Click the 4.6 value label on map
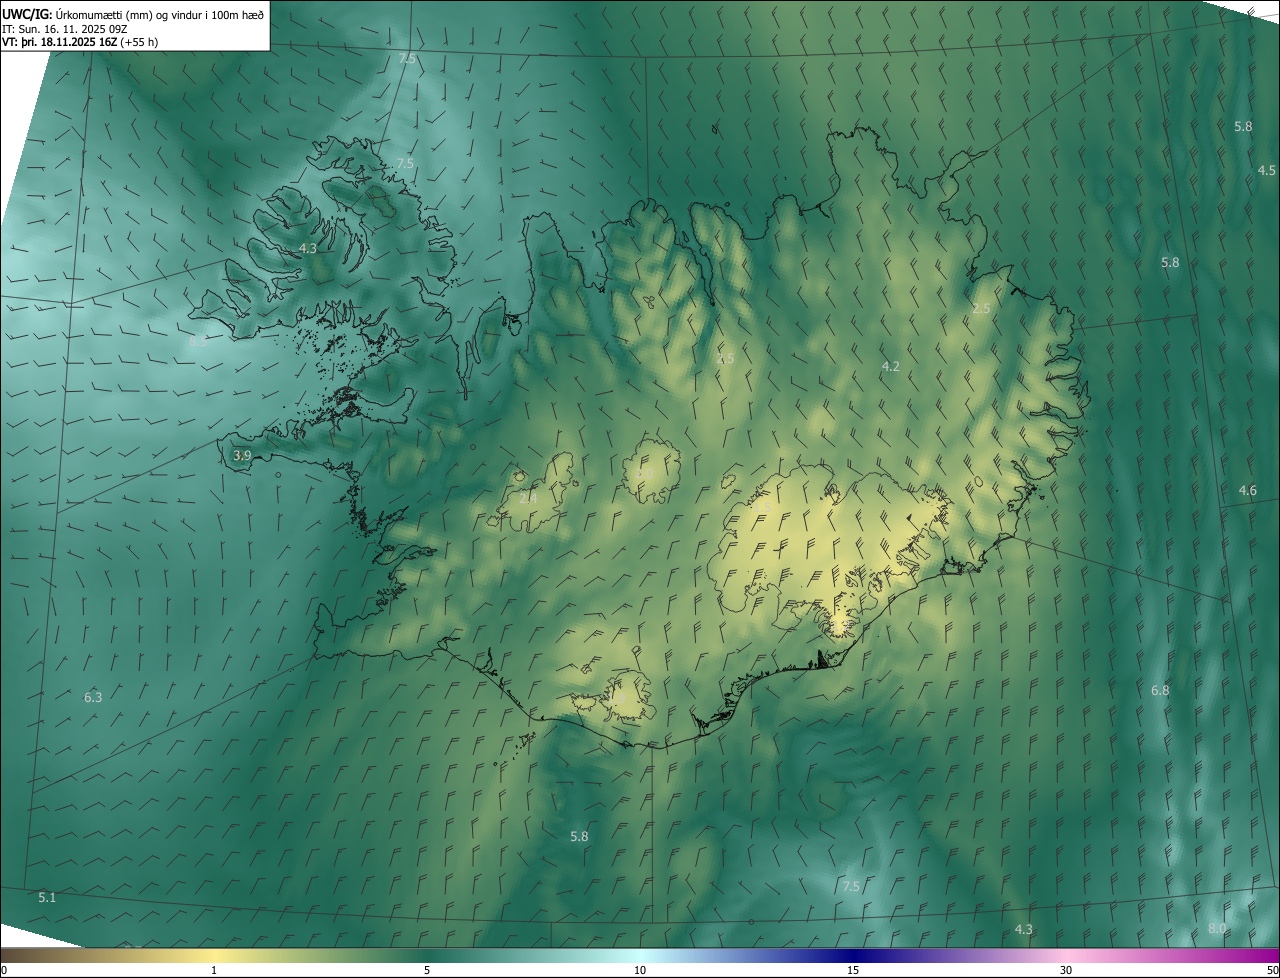1280x978 pixels. coord(1247,490)
